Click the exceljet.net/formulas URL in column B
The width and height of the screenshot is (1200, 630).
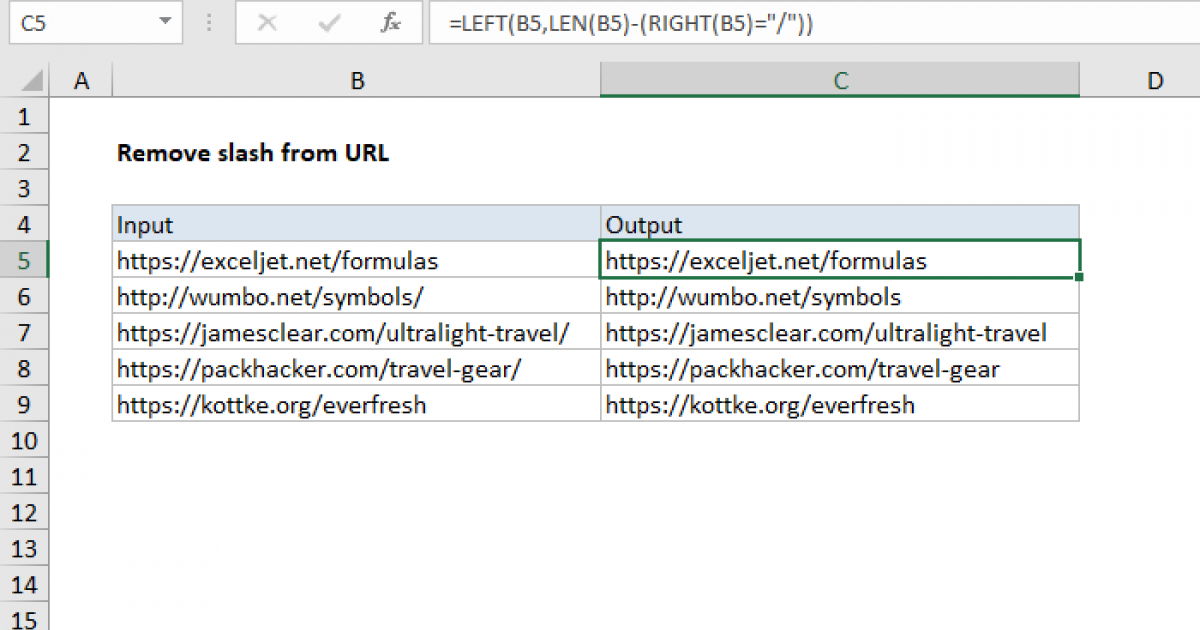click(x=277, y=260)
